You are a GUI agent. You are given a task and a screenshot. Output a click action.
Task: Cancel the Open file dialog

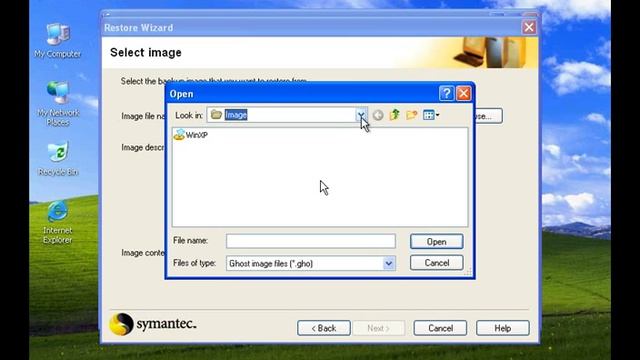coord(436,262)
